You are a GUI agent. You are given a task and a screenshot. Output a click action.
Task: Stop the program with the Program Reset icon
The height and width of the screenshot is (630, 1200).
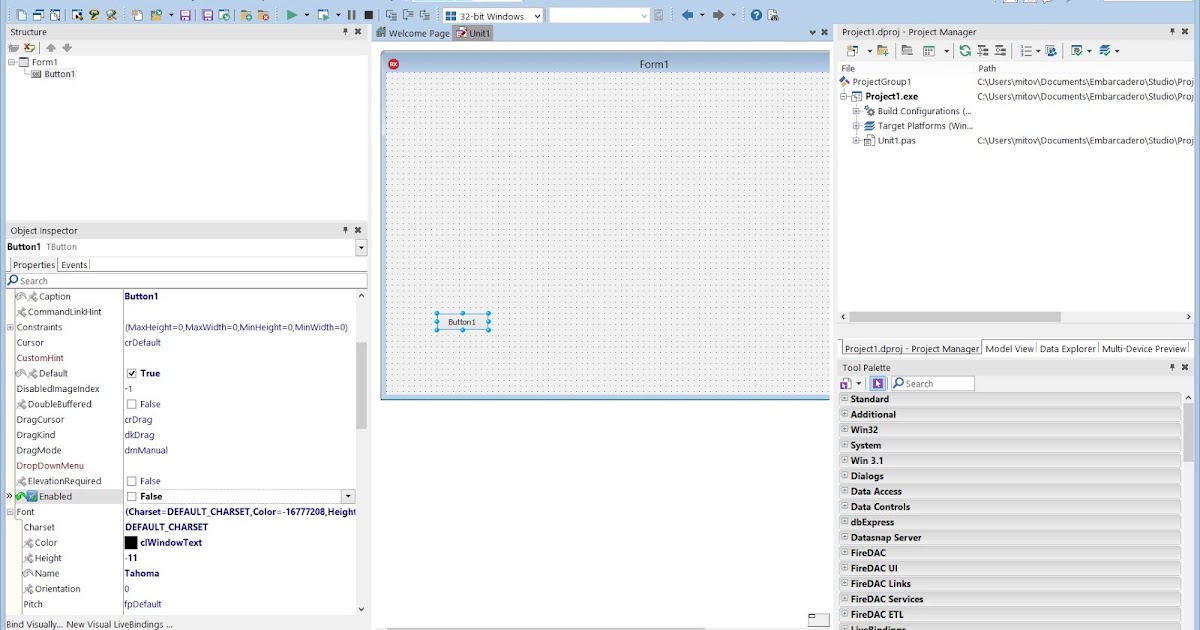[x=368, y=14]
